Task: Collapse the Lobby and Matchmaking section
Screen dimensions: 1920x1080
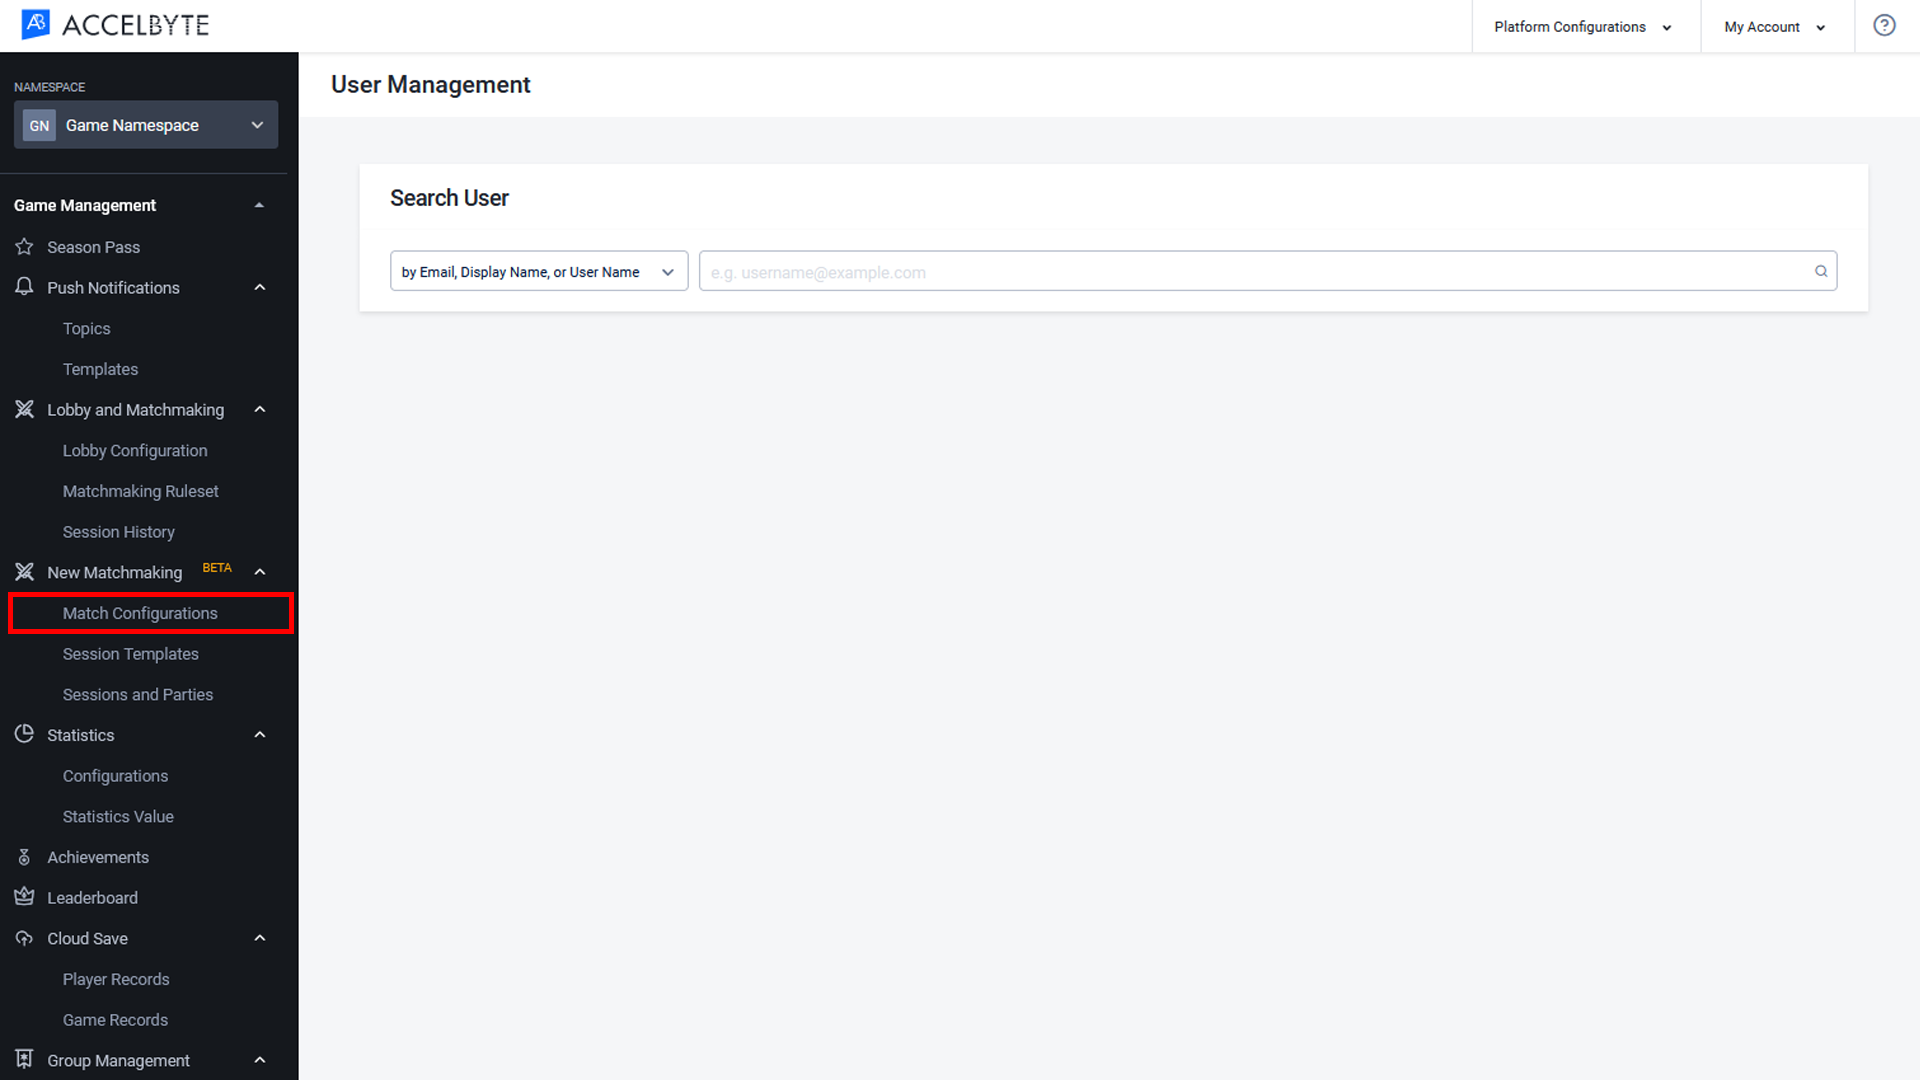Action: [260, 409]
